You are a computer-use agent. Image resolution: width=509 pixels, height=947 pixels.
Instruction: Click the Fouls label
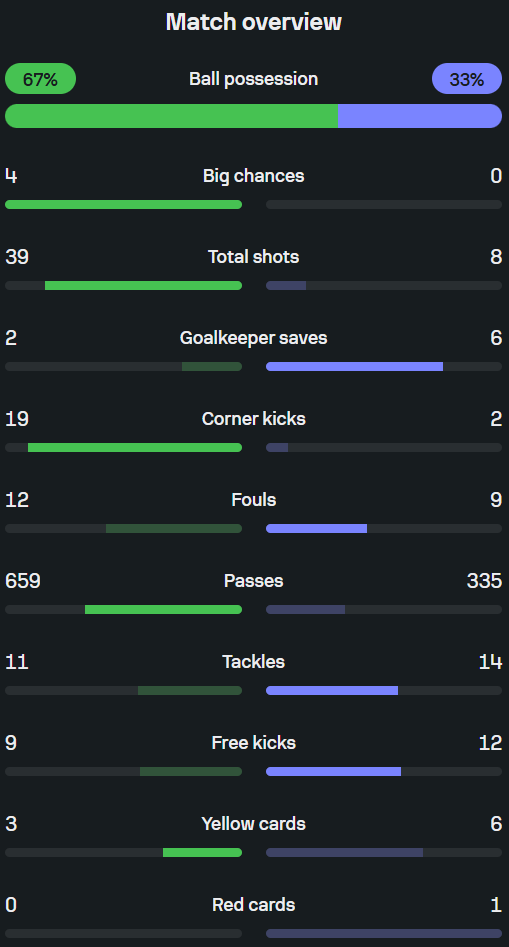coord(254,499)
